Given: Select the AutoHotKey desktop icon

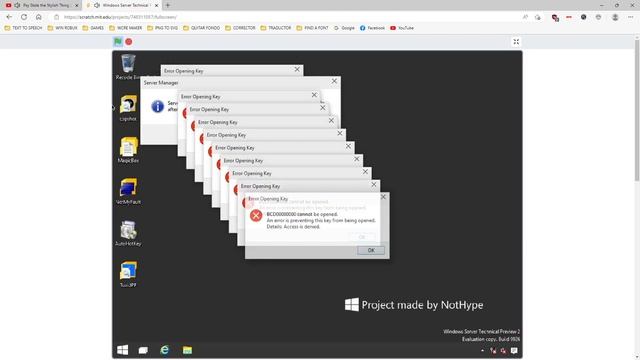Looking at the screenshot, I should pyautogui.click(x=128, y=233).
